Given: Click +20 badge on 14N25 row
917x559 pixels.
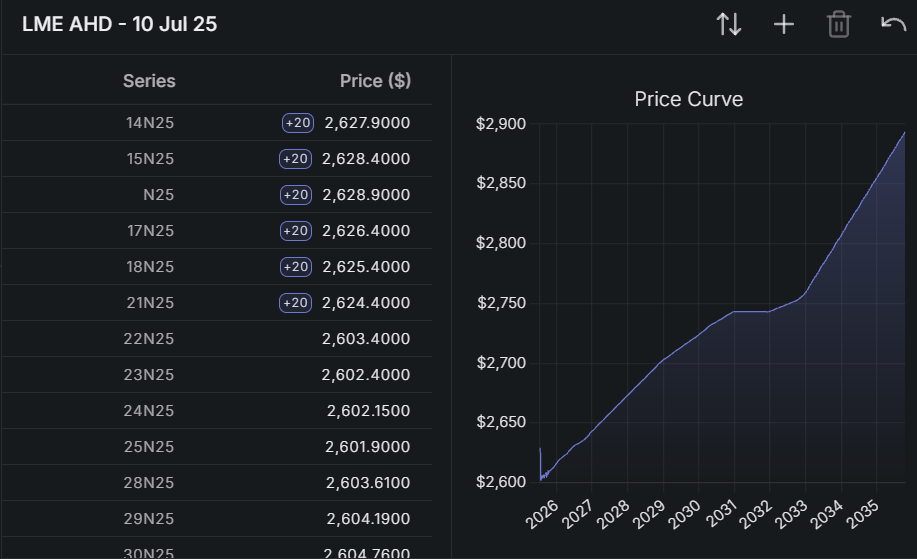Looking at the screenshot, I should pyautogui.click(x=298, y=123).
